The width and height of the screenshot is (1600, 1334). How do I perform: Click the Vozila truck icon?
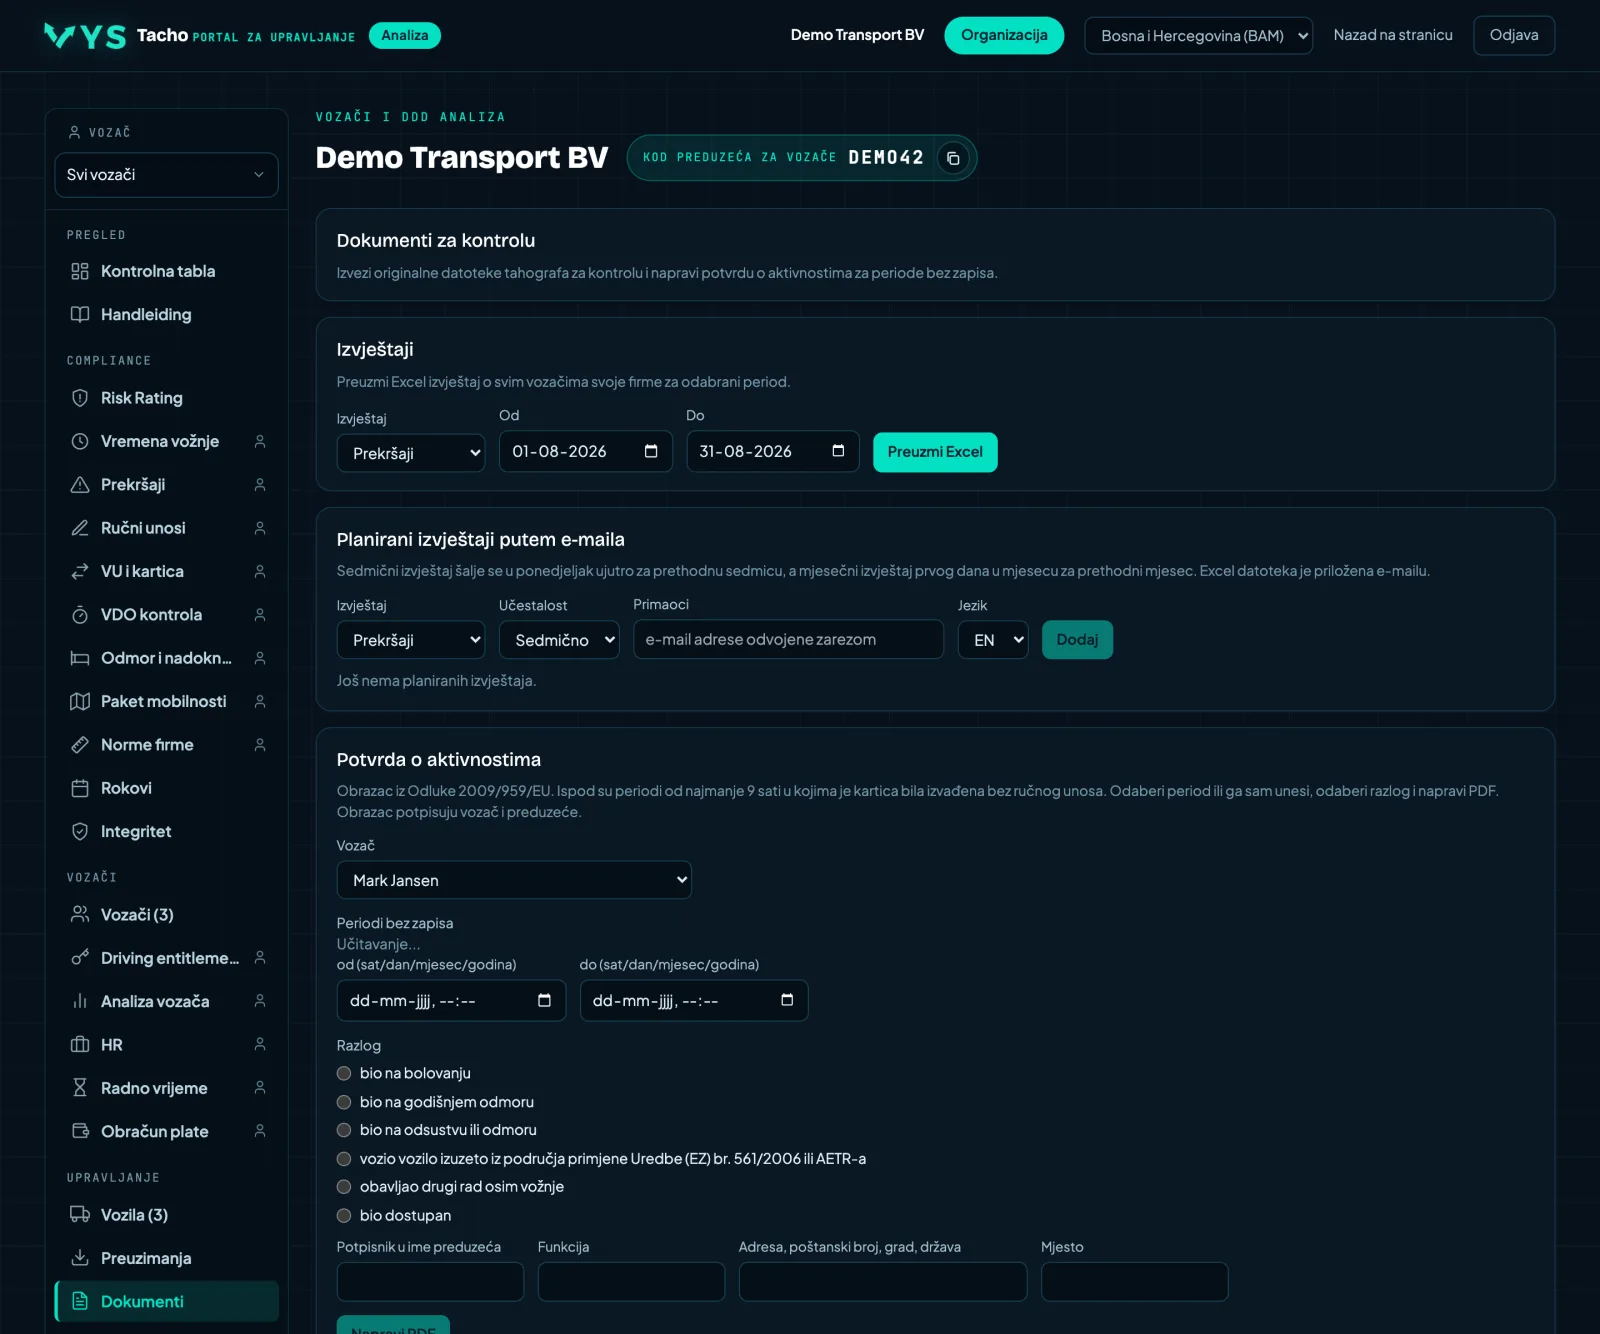coord(80,1214)
